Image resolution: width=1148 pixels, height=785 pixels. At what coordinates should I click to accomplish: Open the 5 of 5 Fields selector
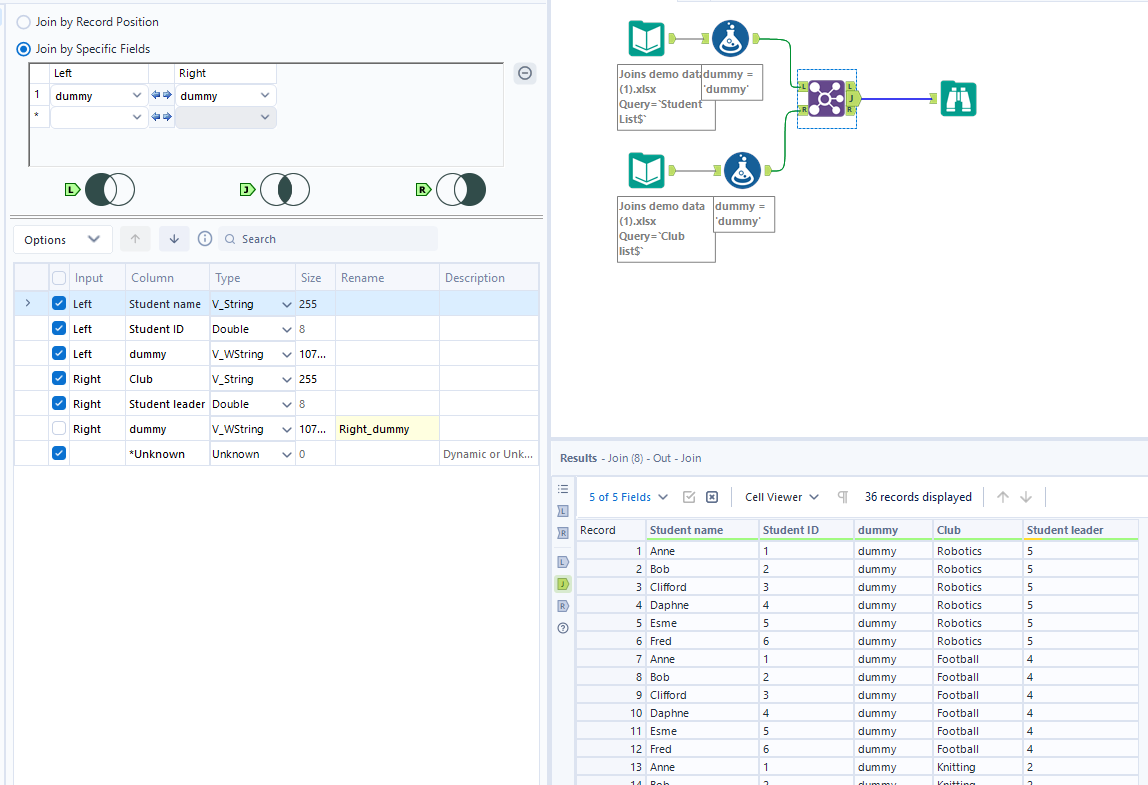point(628,497)
